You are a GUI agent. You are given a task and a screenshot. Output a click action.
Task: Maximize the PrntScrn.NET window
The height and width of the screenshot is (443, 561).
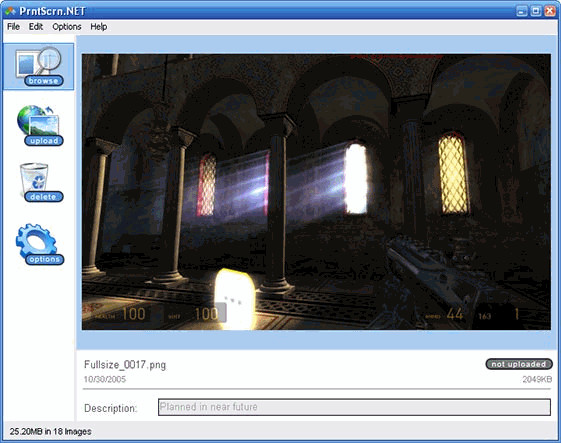pyautogui.click(x=536, y=11)
